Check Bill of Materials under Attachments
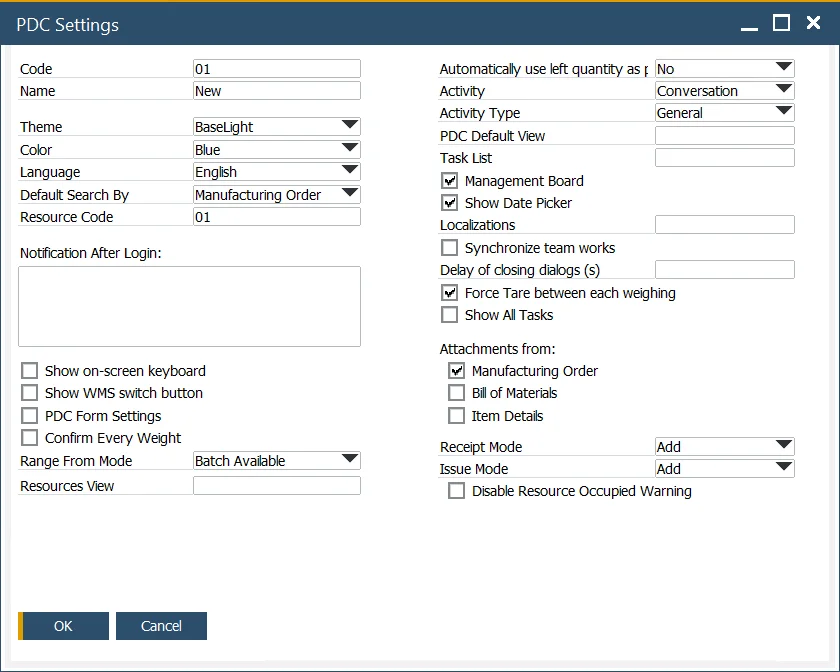The image size is (840, 672). pos(456,392)
